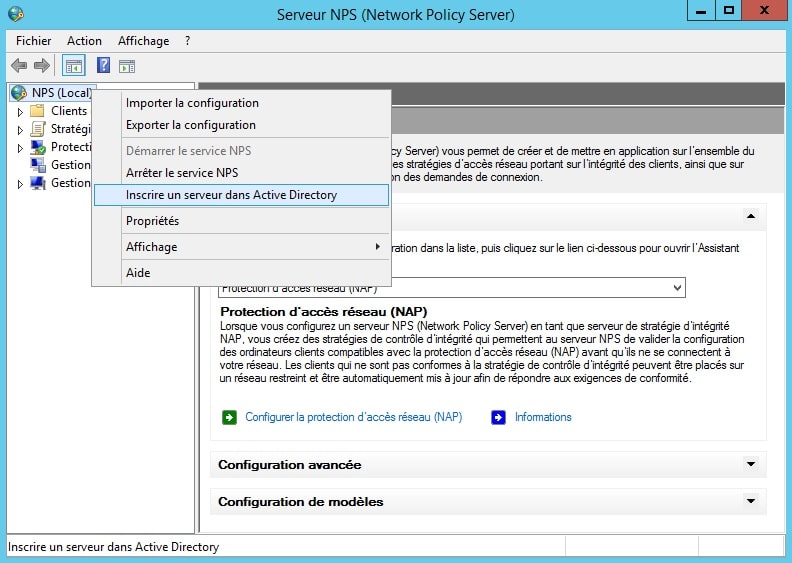Expand the Clients tree node
The width and height of the screenshot is (792, 563).
coord(20,112)
